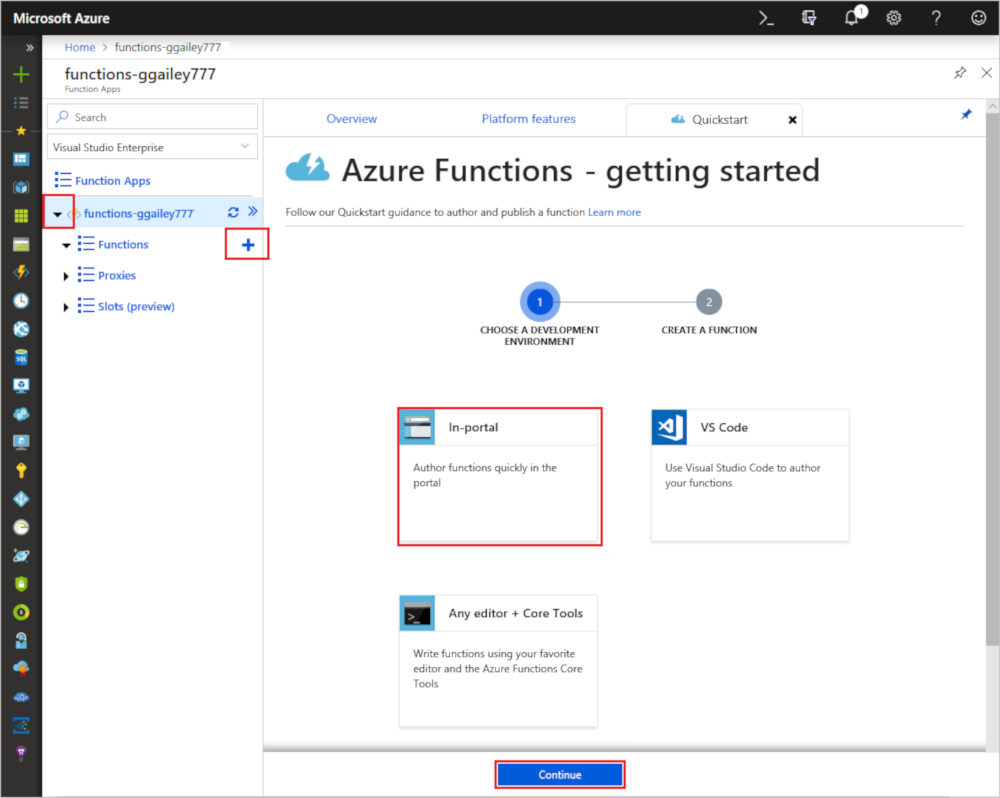Click the plus icon to add a function
This screenshot has height=798, width=1000.
click(248, 245)
